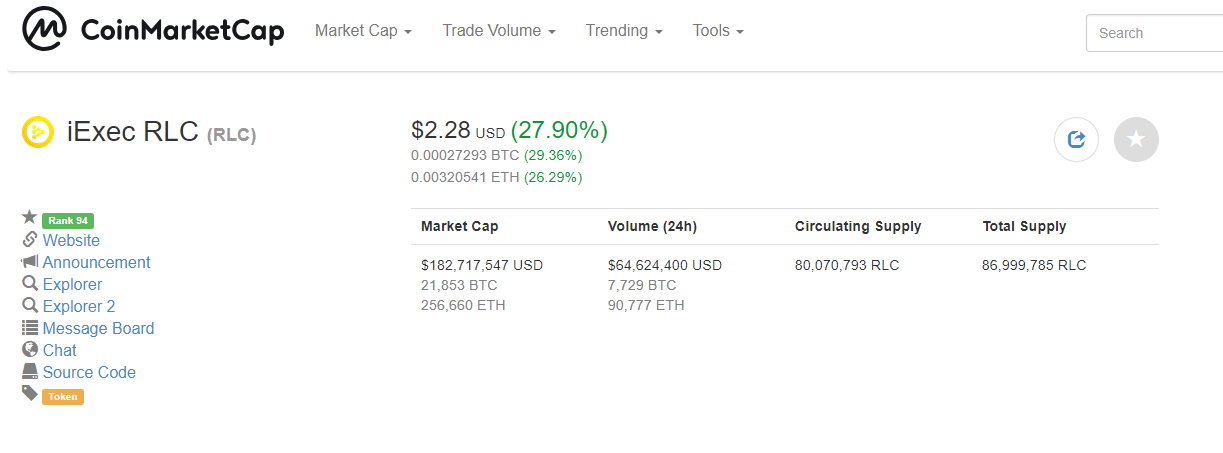Click the iExec RLC yellow coin icon
This screenshot has width=1223, height=453.
click(x=38, y=132)
